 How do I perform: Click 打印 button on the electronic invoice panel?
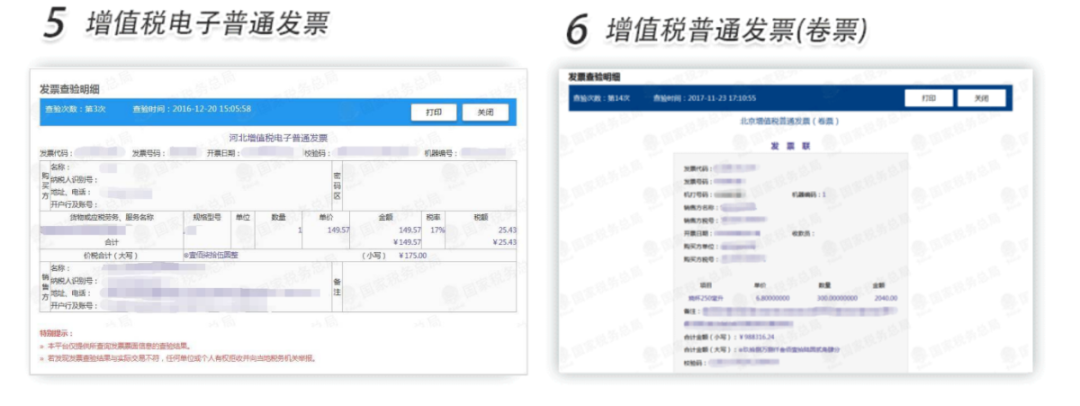(433, 112)
